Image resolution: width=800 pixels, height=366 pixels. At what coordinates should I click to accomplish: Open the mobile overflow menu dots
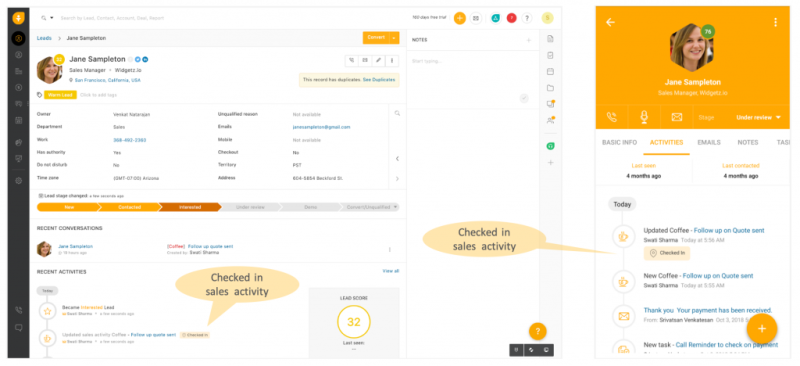click(x=776, y=22)
